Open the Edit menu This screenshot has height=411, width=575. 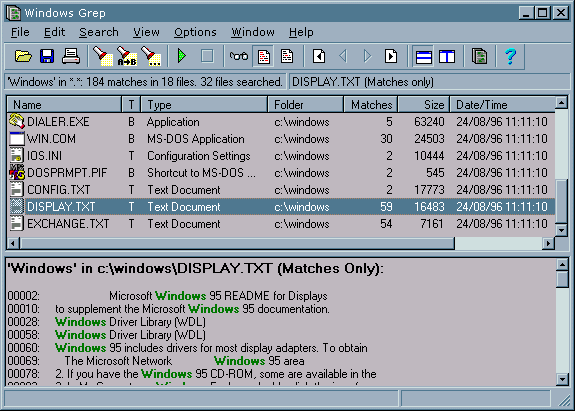click(x=54, y=32)
